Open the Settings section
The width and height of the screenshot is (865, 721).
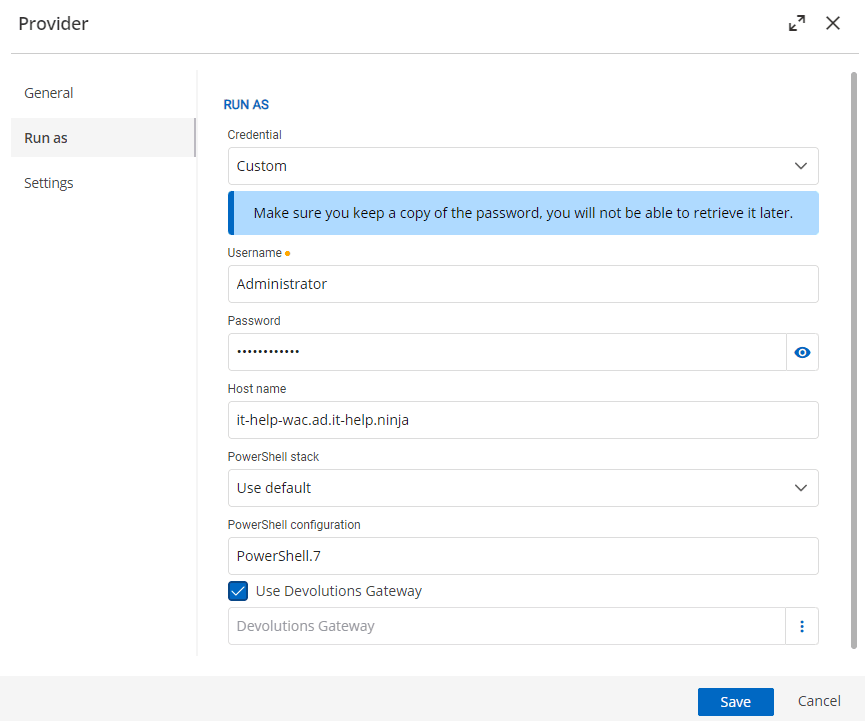48,182
